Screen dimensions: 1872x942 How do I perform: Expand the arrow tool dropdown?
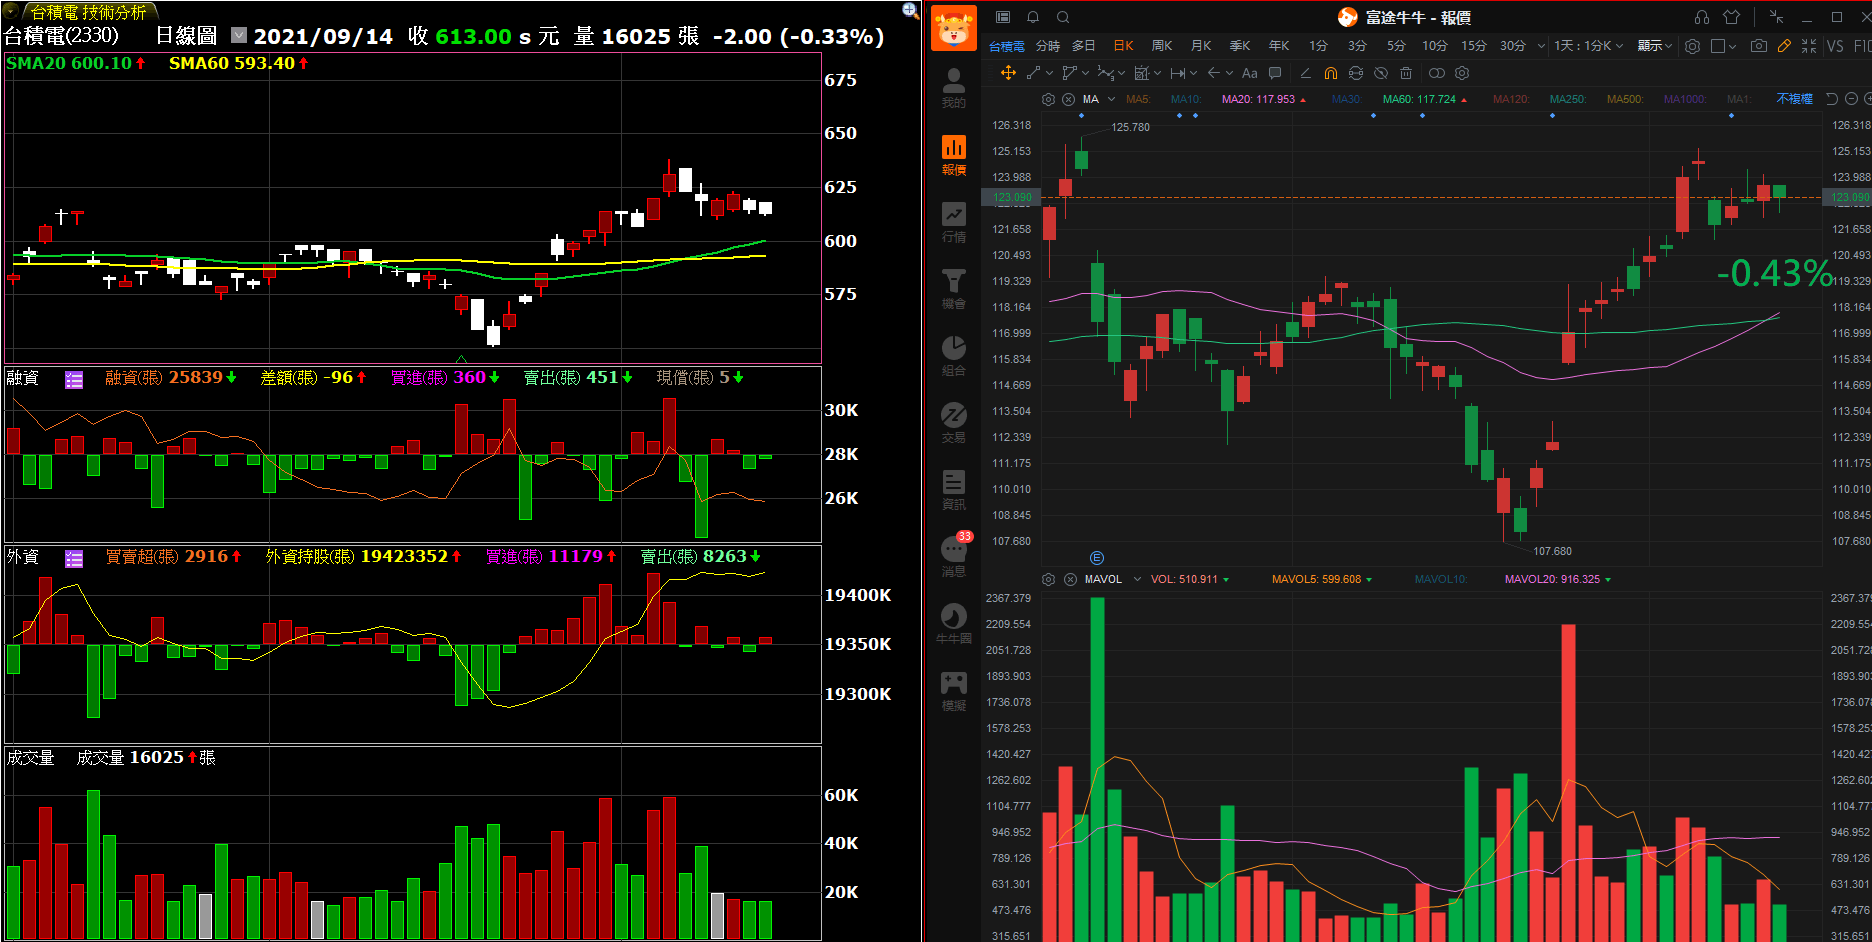[1229, 73]
